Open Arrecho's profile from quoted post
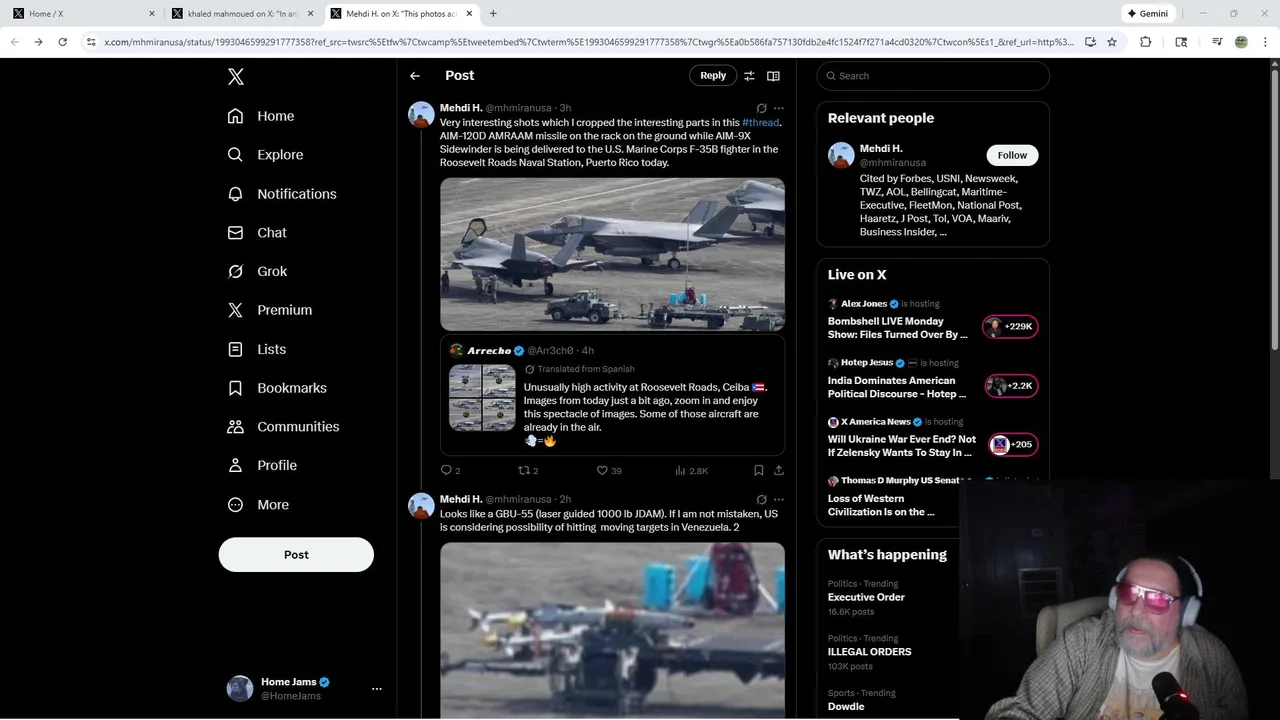Screen dimensions: 1280x720 [x=488, y=350]
